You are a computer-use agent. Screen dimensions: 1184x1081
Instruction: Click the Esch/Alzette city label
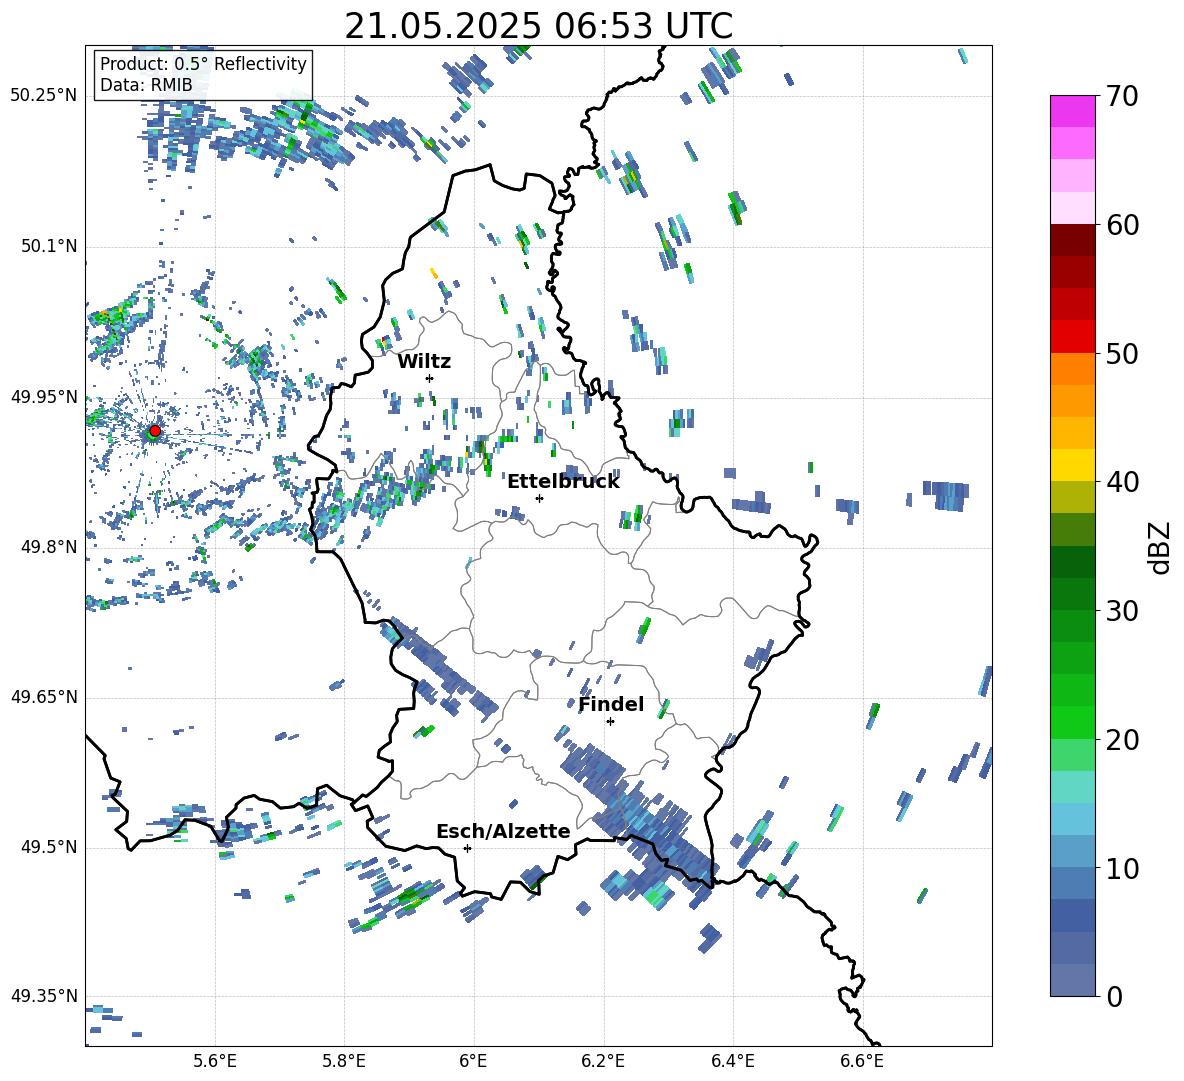click(504, 831)
